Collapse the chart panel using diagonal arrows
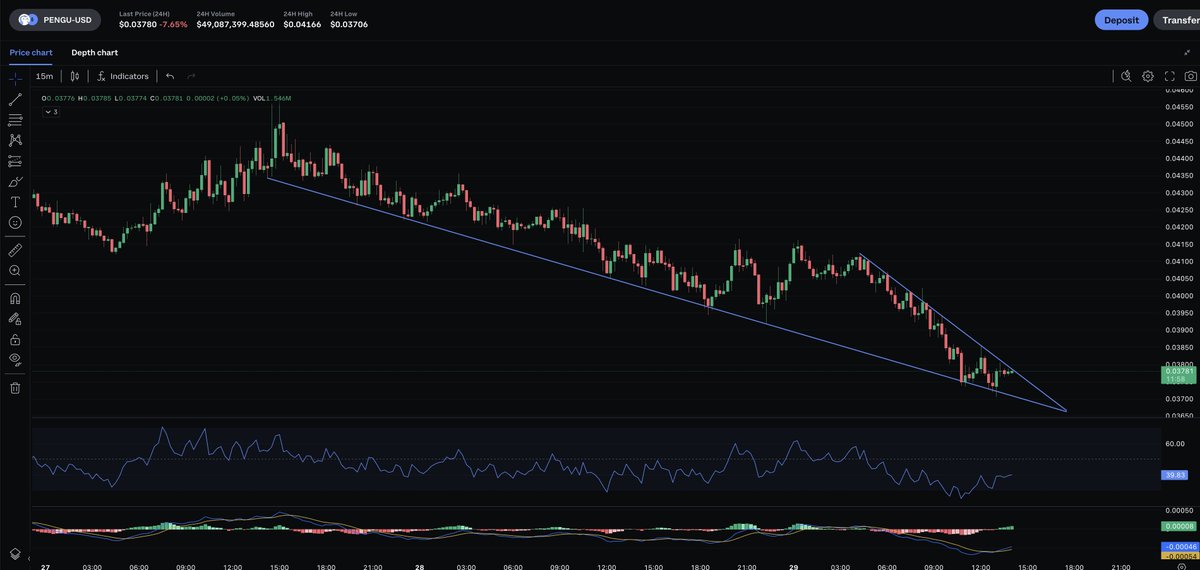This screenshot has height=570, width=1200. [1187, 52]
